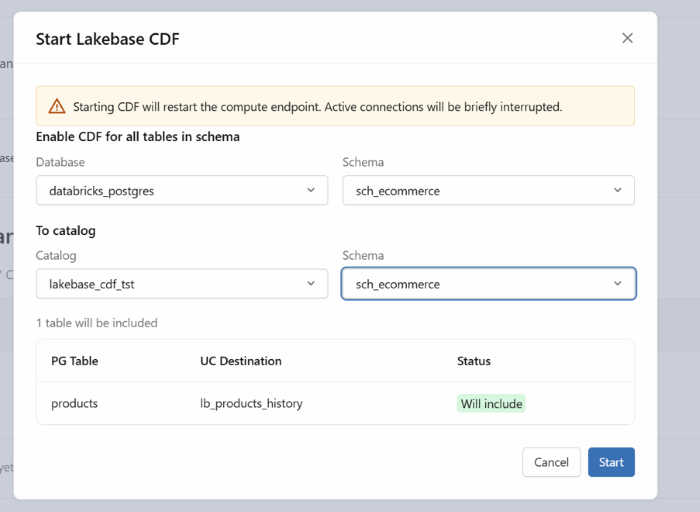Click the Catalog field label
700x512 pixels.
point(56,256)
